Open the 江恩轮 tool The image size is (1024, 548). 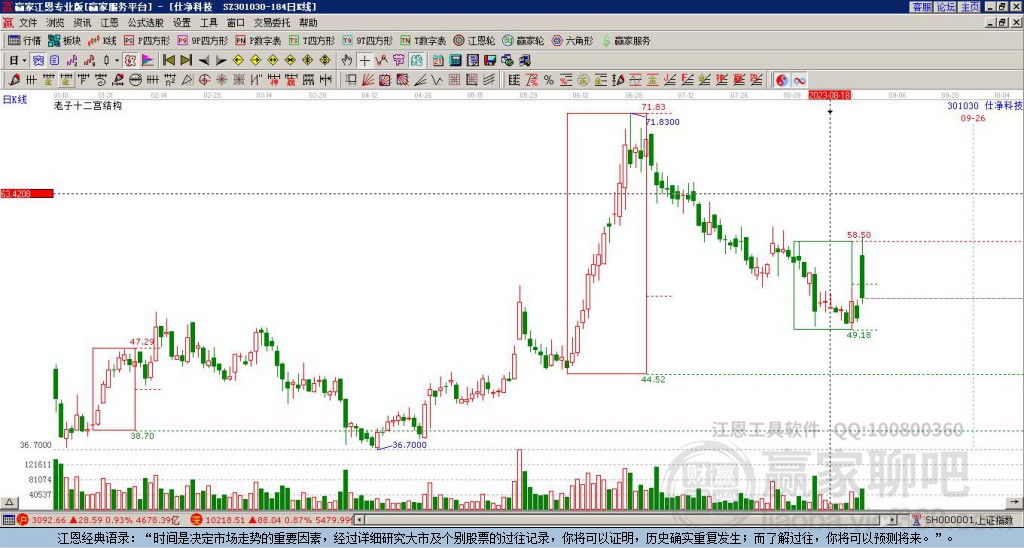[474, 40]
